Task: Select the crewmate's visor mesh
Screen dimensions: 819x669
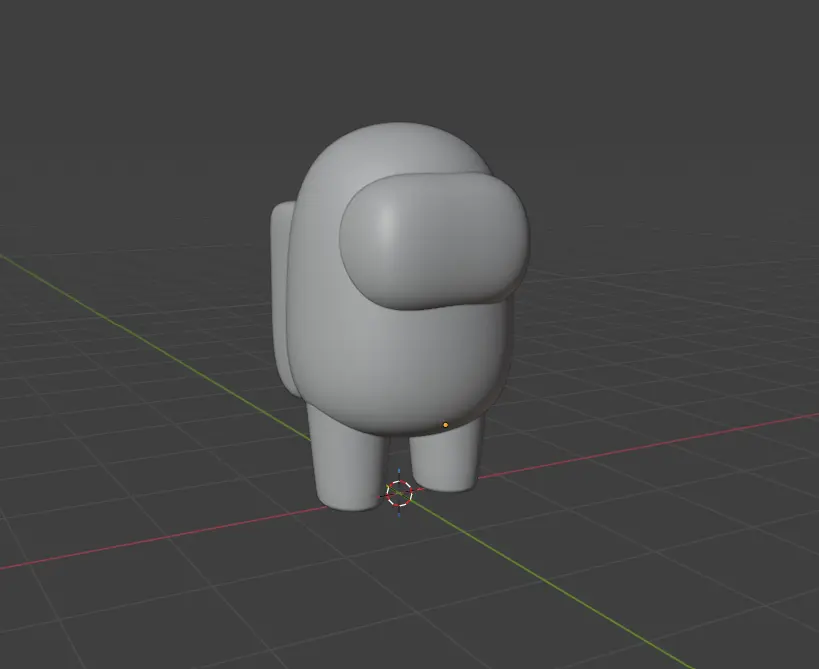Action: (x=434, y=241)
